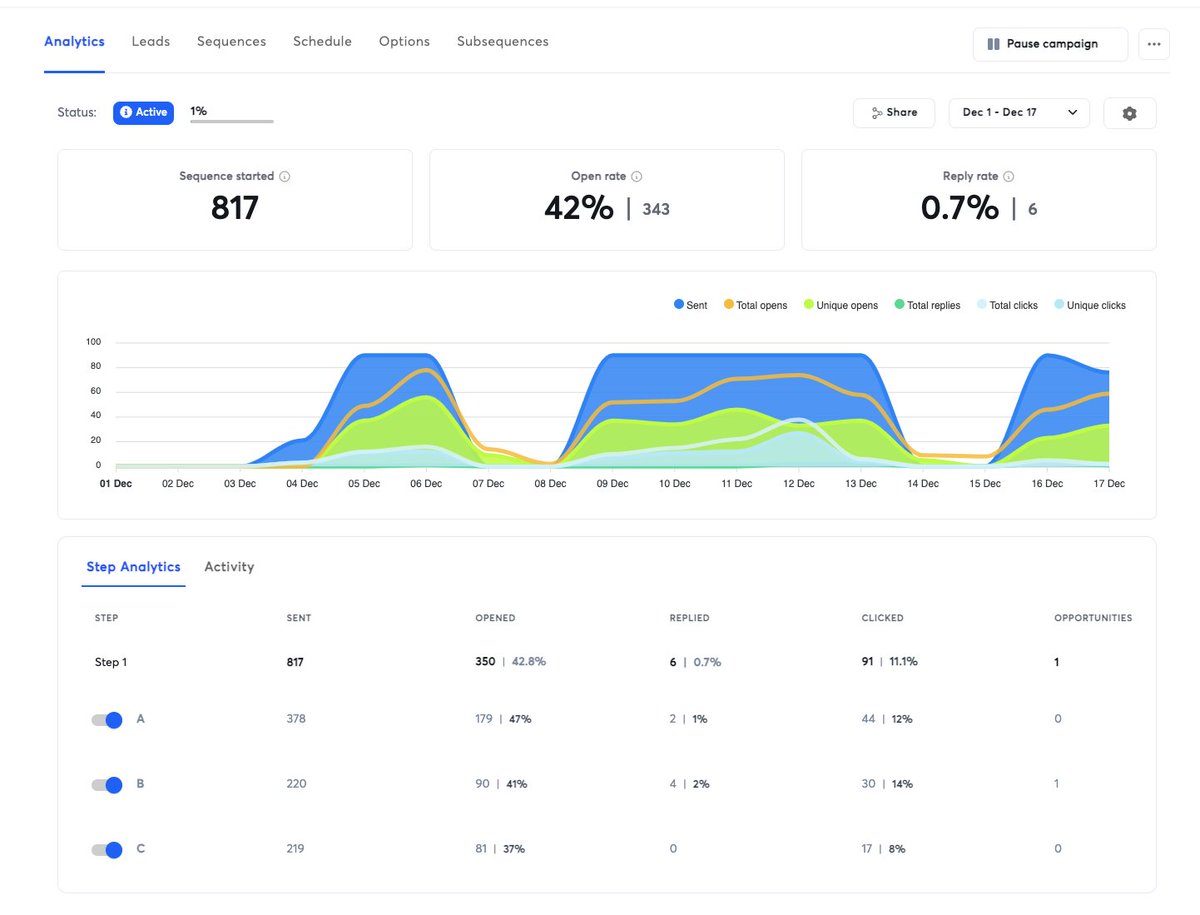Select the Step Analytics tab
The width and height of the screenshot is (1200, 915).
(x=133, y=567)
